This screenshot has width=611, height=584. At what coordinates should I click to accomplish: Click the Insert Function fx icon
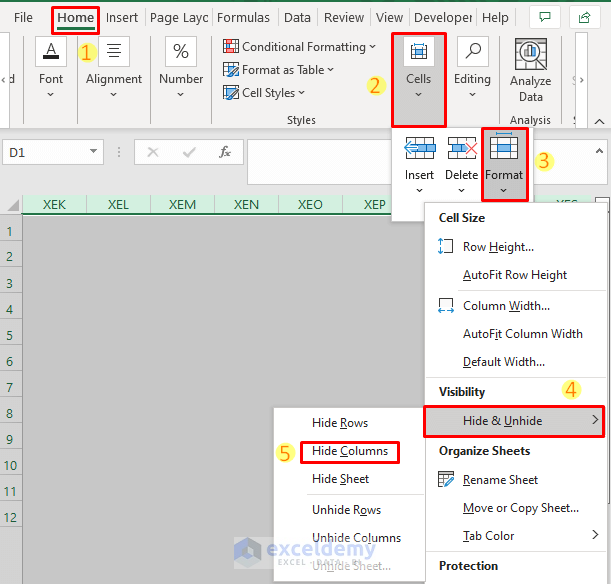[225, 152]
